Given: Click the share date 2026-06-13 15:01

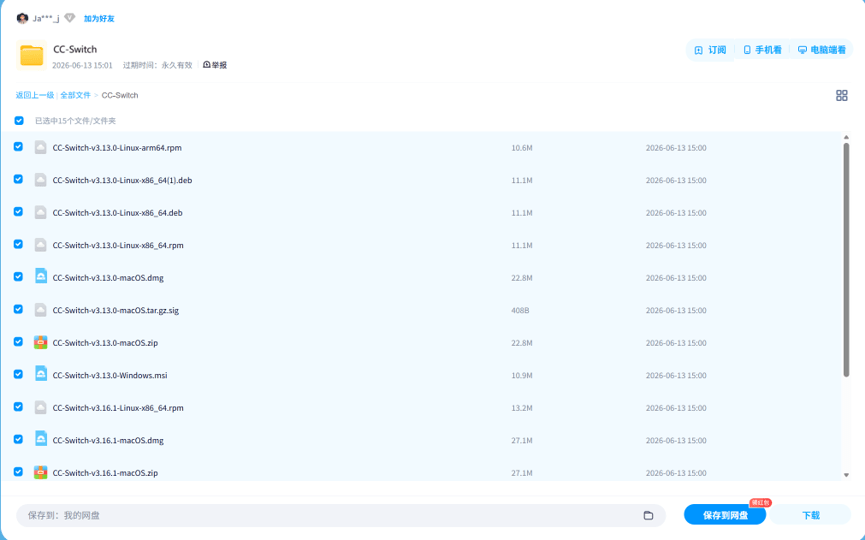Looking at the screenshot, I should [82, 65].
